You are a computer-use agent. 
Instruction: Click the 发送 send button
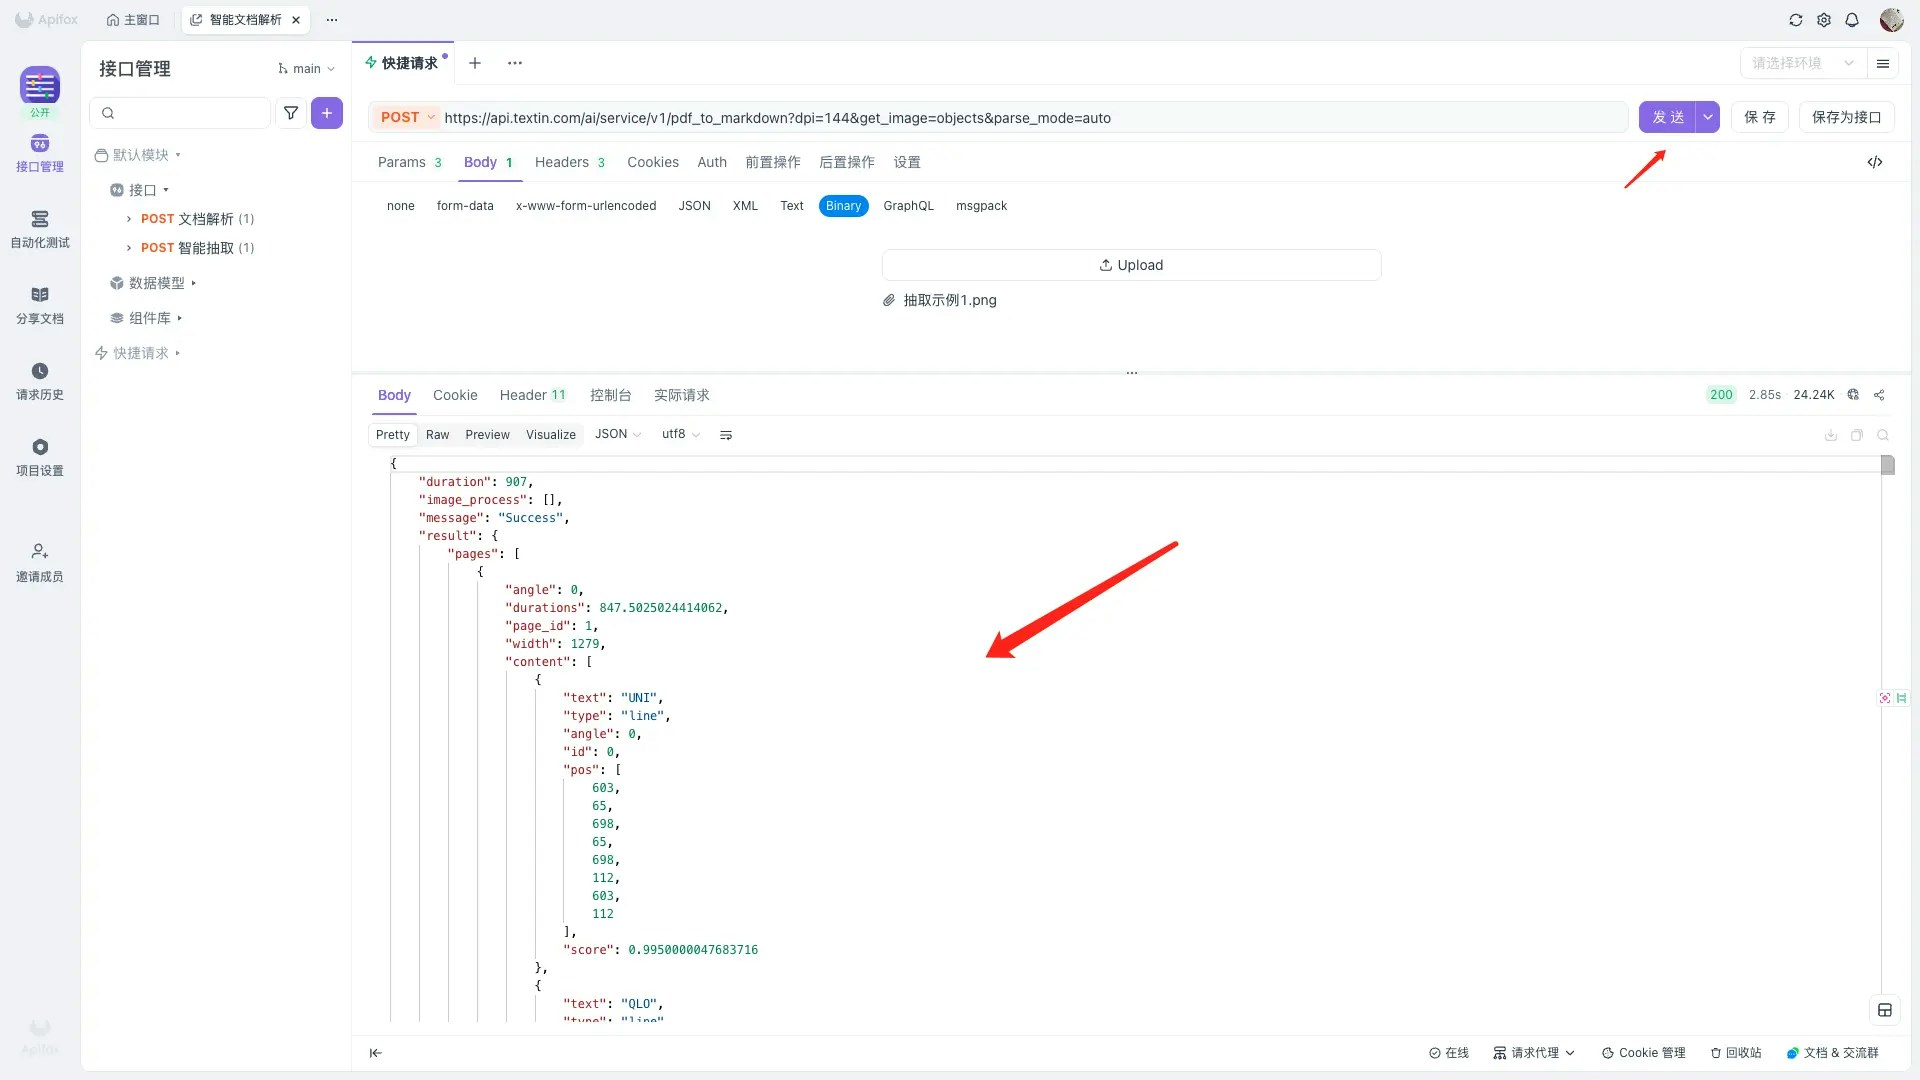pyautogui.click(x=1667, y=117)
